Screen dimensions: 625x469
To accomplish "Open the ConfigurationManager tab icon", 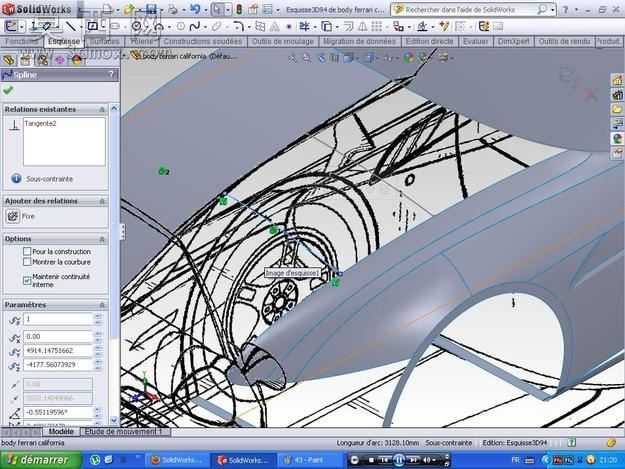I will click(x=42, y=60).
